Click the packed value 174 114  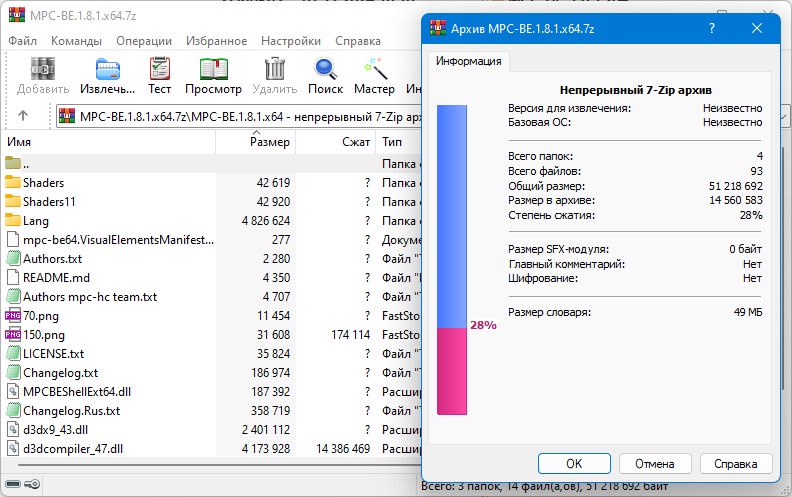[351, 335]
